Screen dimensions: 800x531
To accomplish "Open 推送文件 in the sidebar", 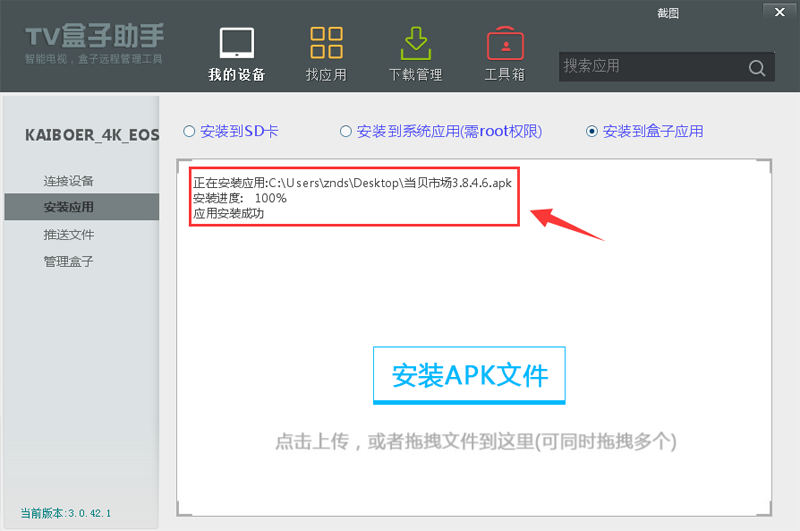I will [x=68, y=235].
